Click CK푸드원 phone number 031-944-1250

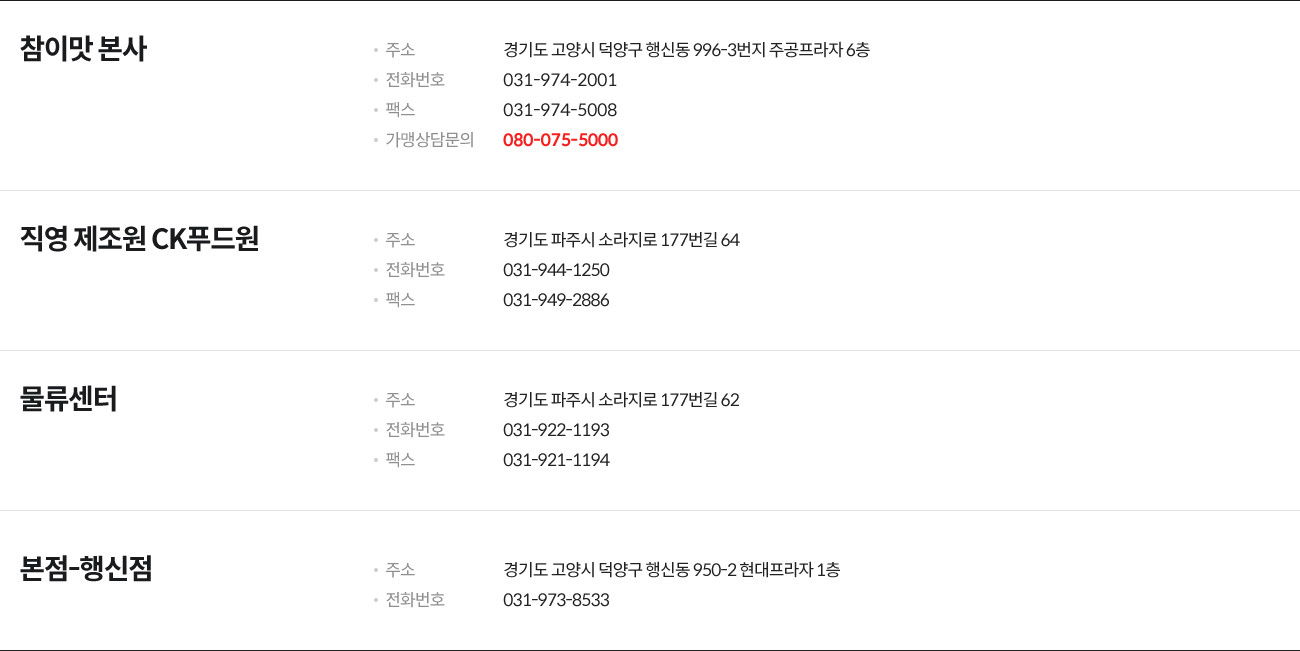556,269
